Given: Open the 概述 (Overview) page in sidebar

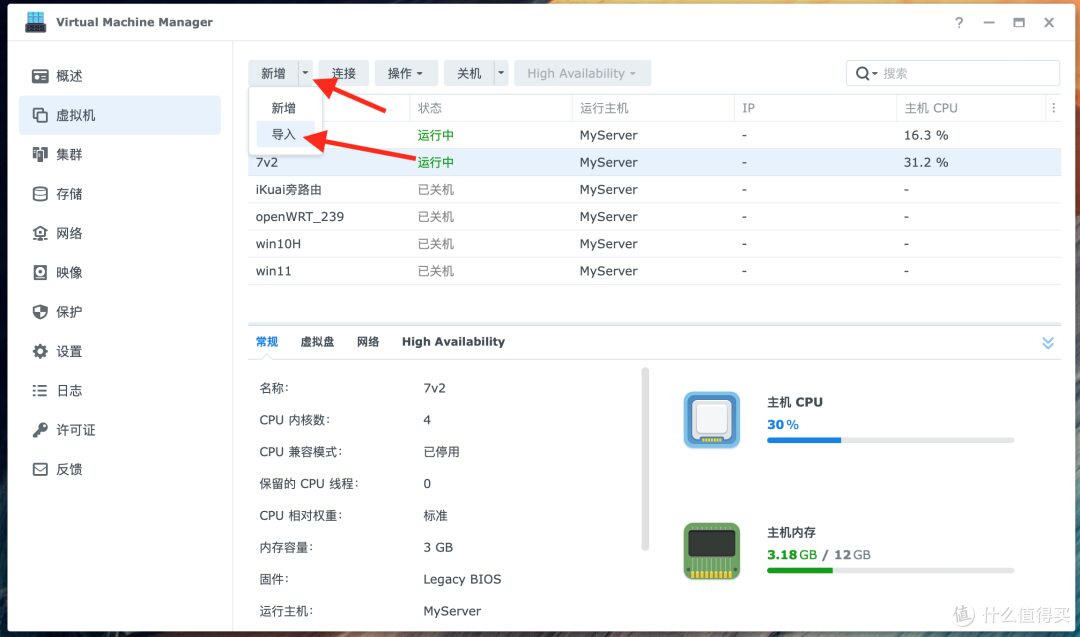Looking at the screenshot, I should pyautogui.click(x=70, y=75).
